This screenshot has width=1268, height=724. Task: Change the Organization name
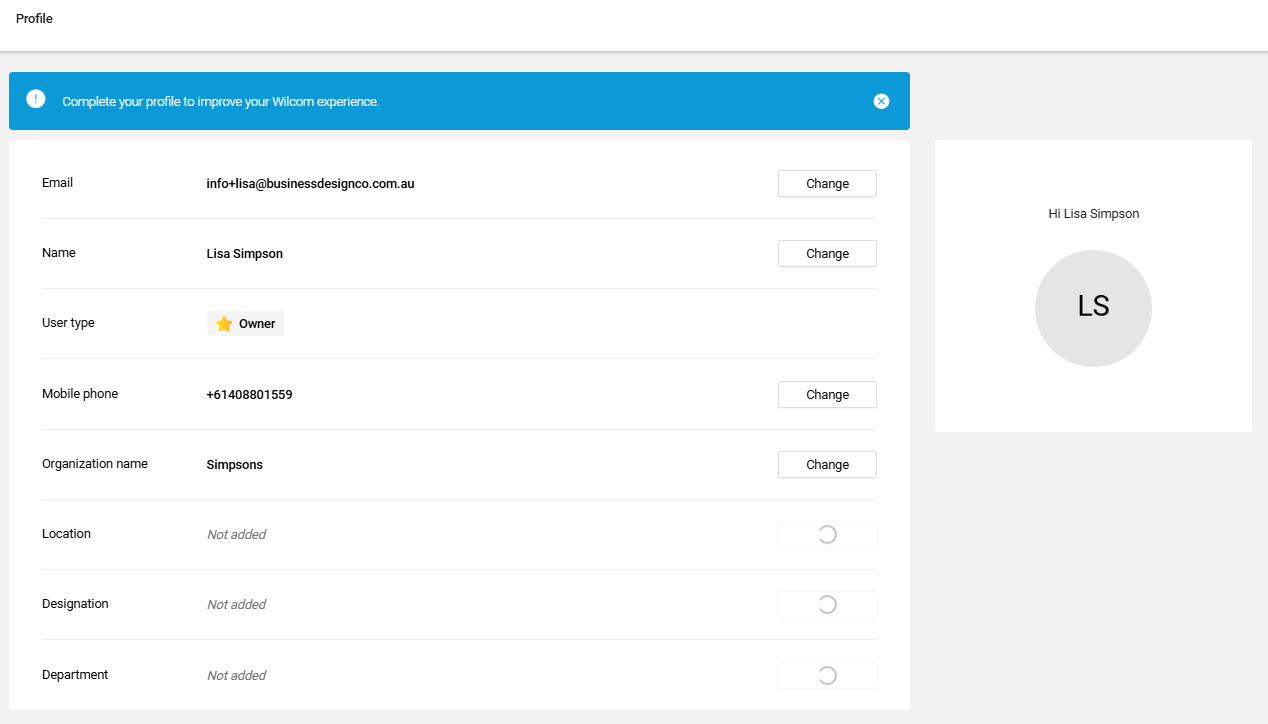[827, 465]
